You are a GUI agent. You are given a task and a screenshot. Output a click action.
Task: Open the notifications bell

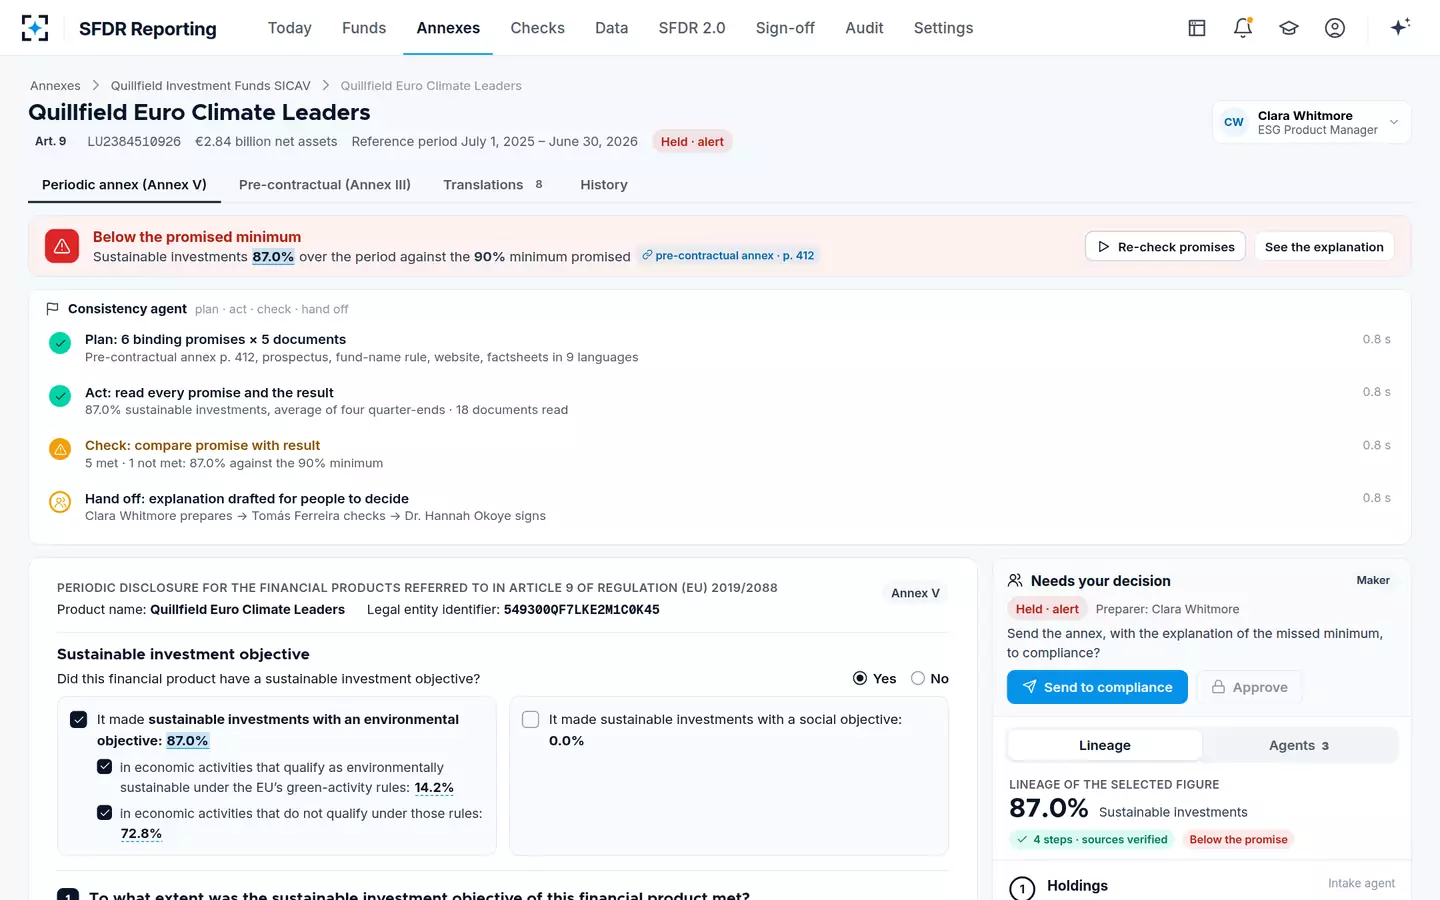1243,28
